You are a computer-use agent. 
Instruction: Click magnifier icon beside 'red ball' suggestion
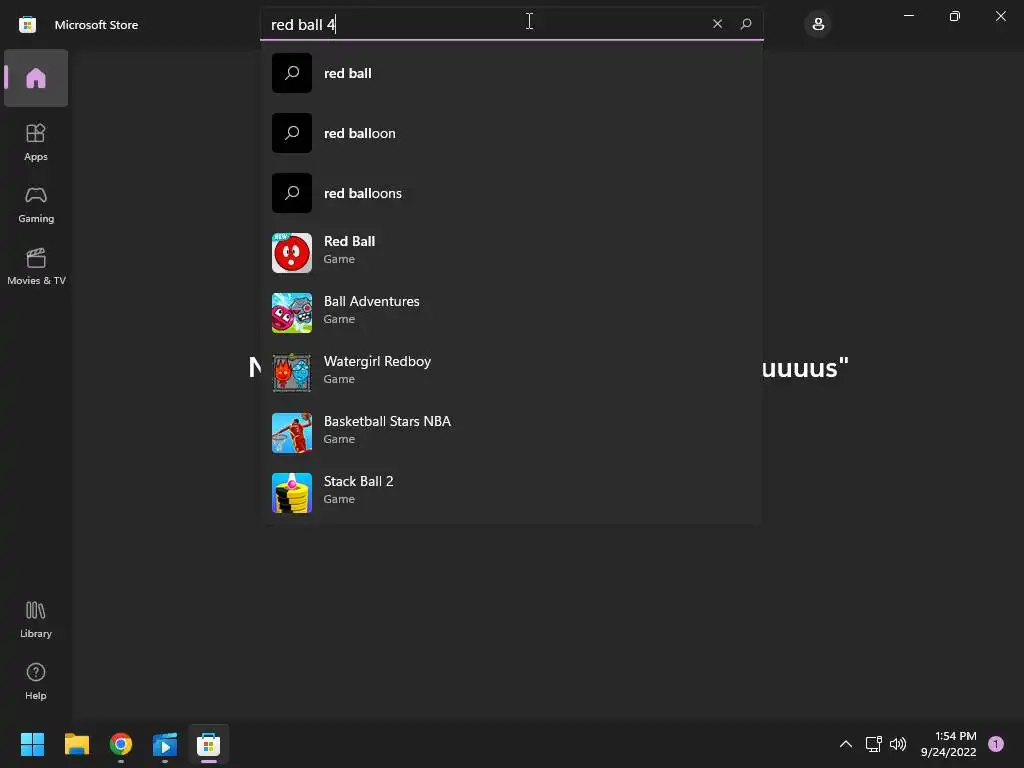pos(292,73)
